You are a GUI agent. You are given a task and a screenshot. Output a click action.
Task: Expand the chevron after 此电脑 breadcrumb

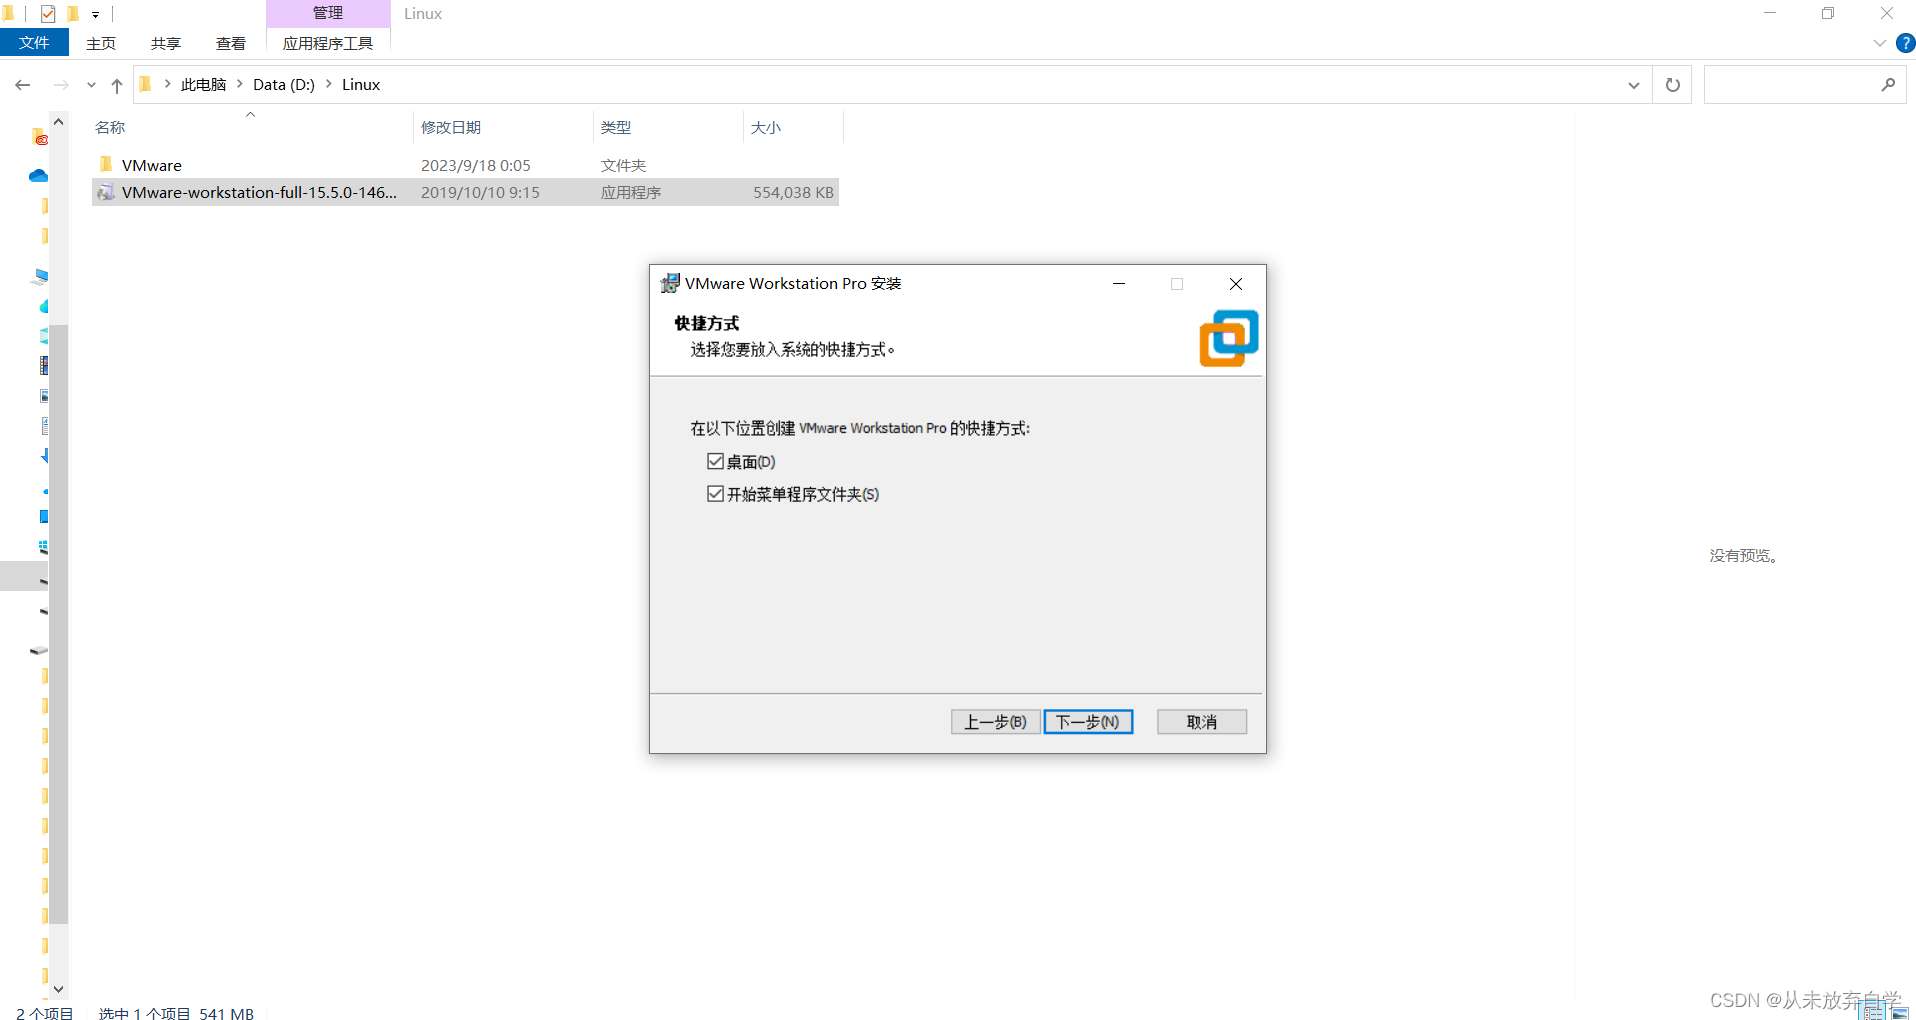240,84
